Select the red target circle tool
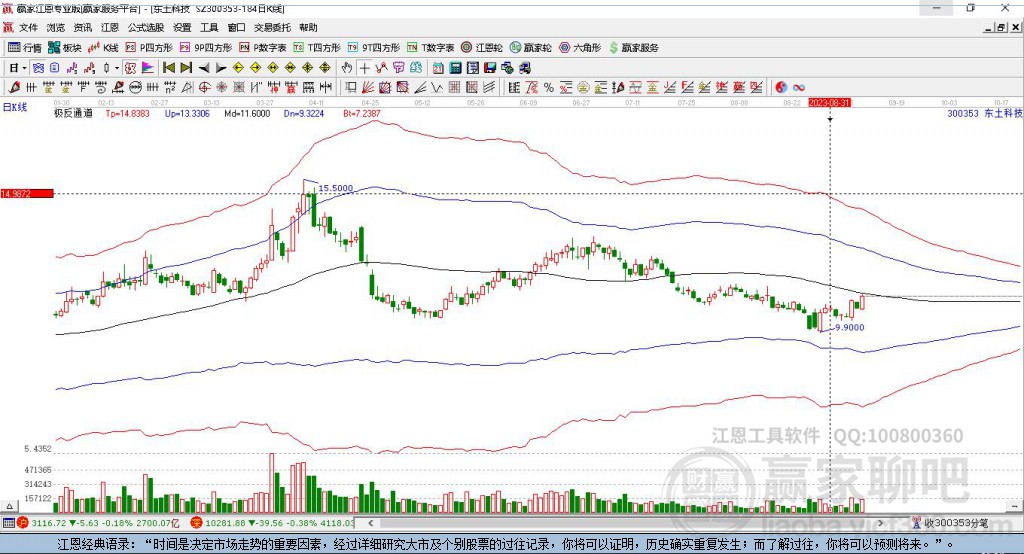Image resolution: width=1024 pixels, height=554 pixels. (x=204, y=88)
